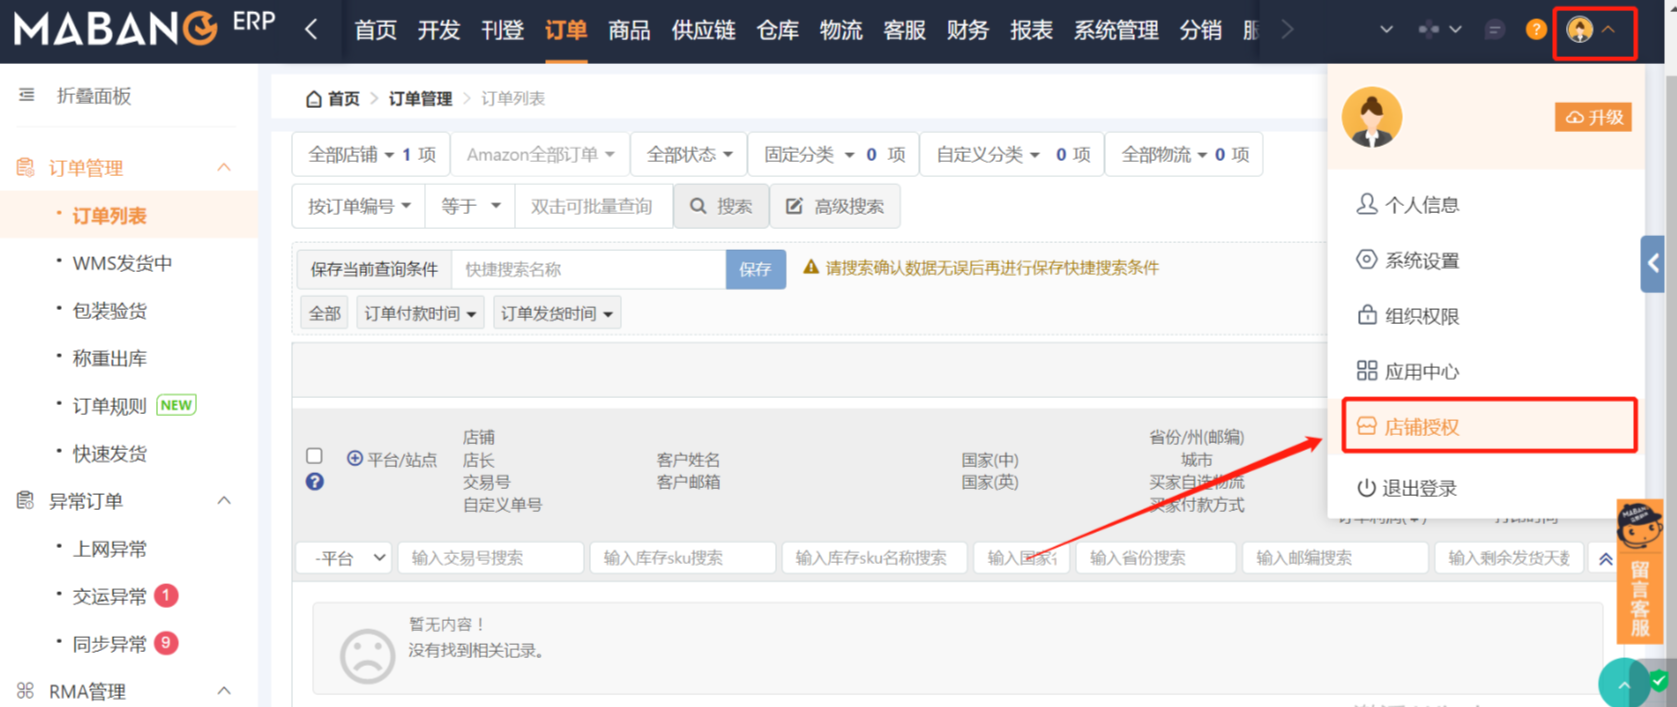Viewport: 1677px width, 707px height.
Task: Click the double-chevron collapse filter icon
Action: (1605, 558)
